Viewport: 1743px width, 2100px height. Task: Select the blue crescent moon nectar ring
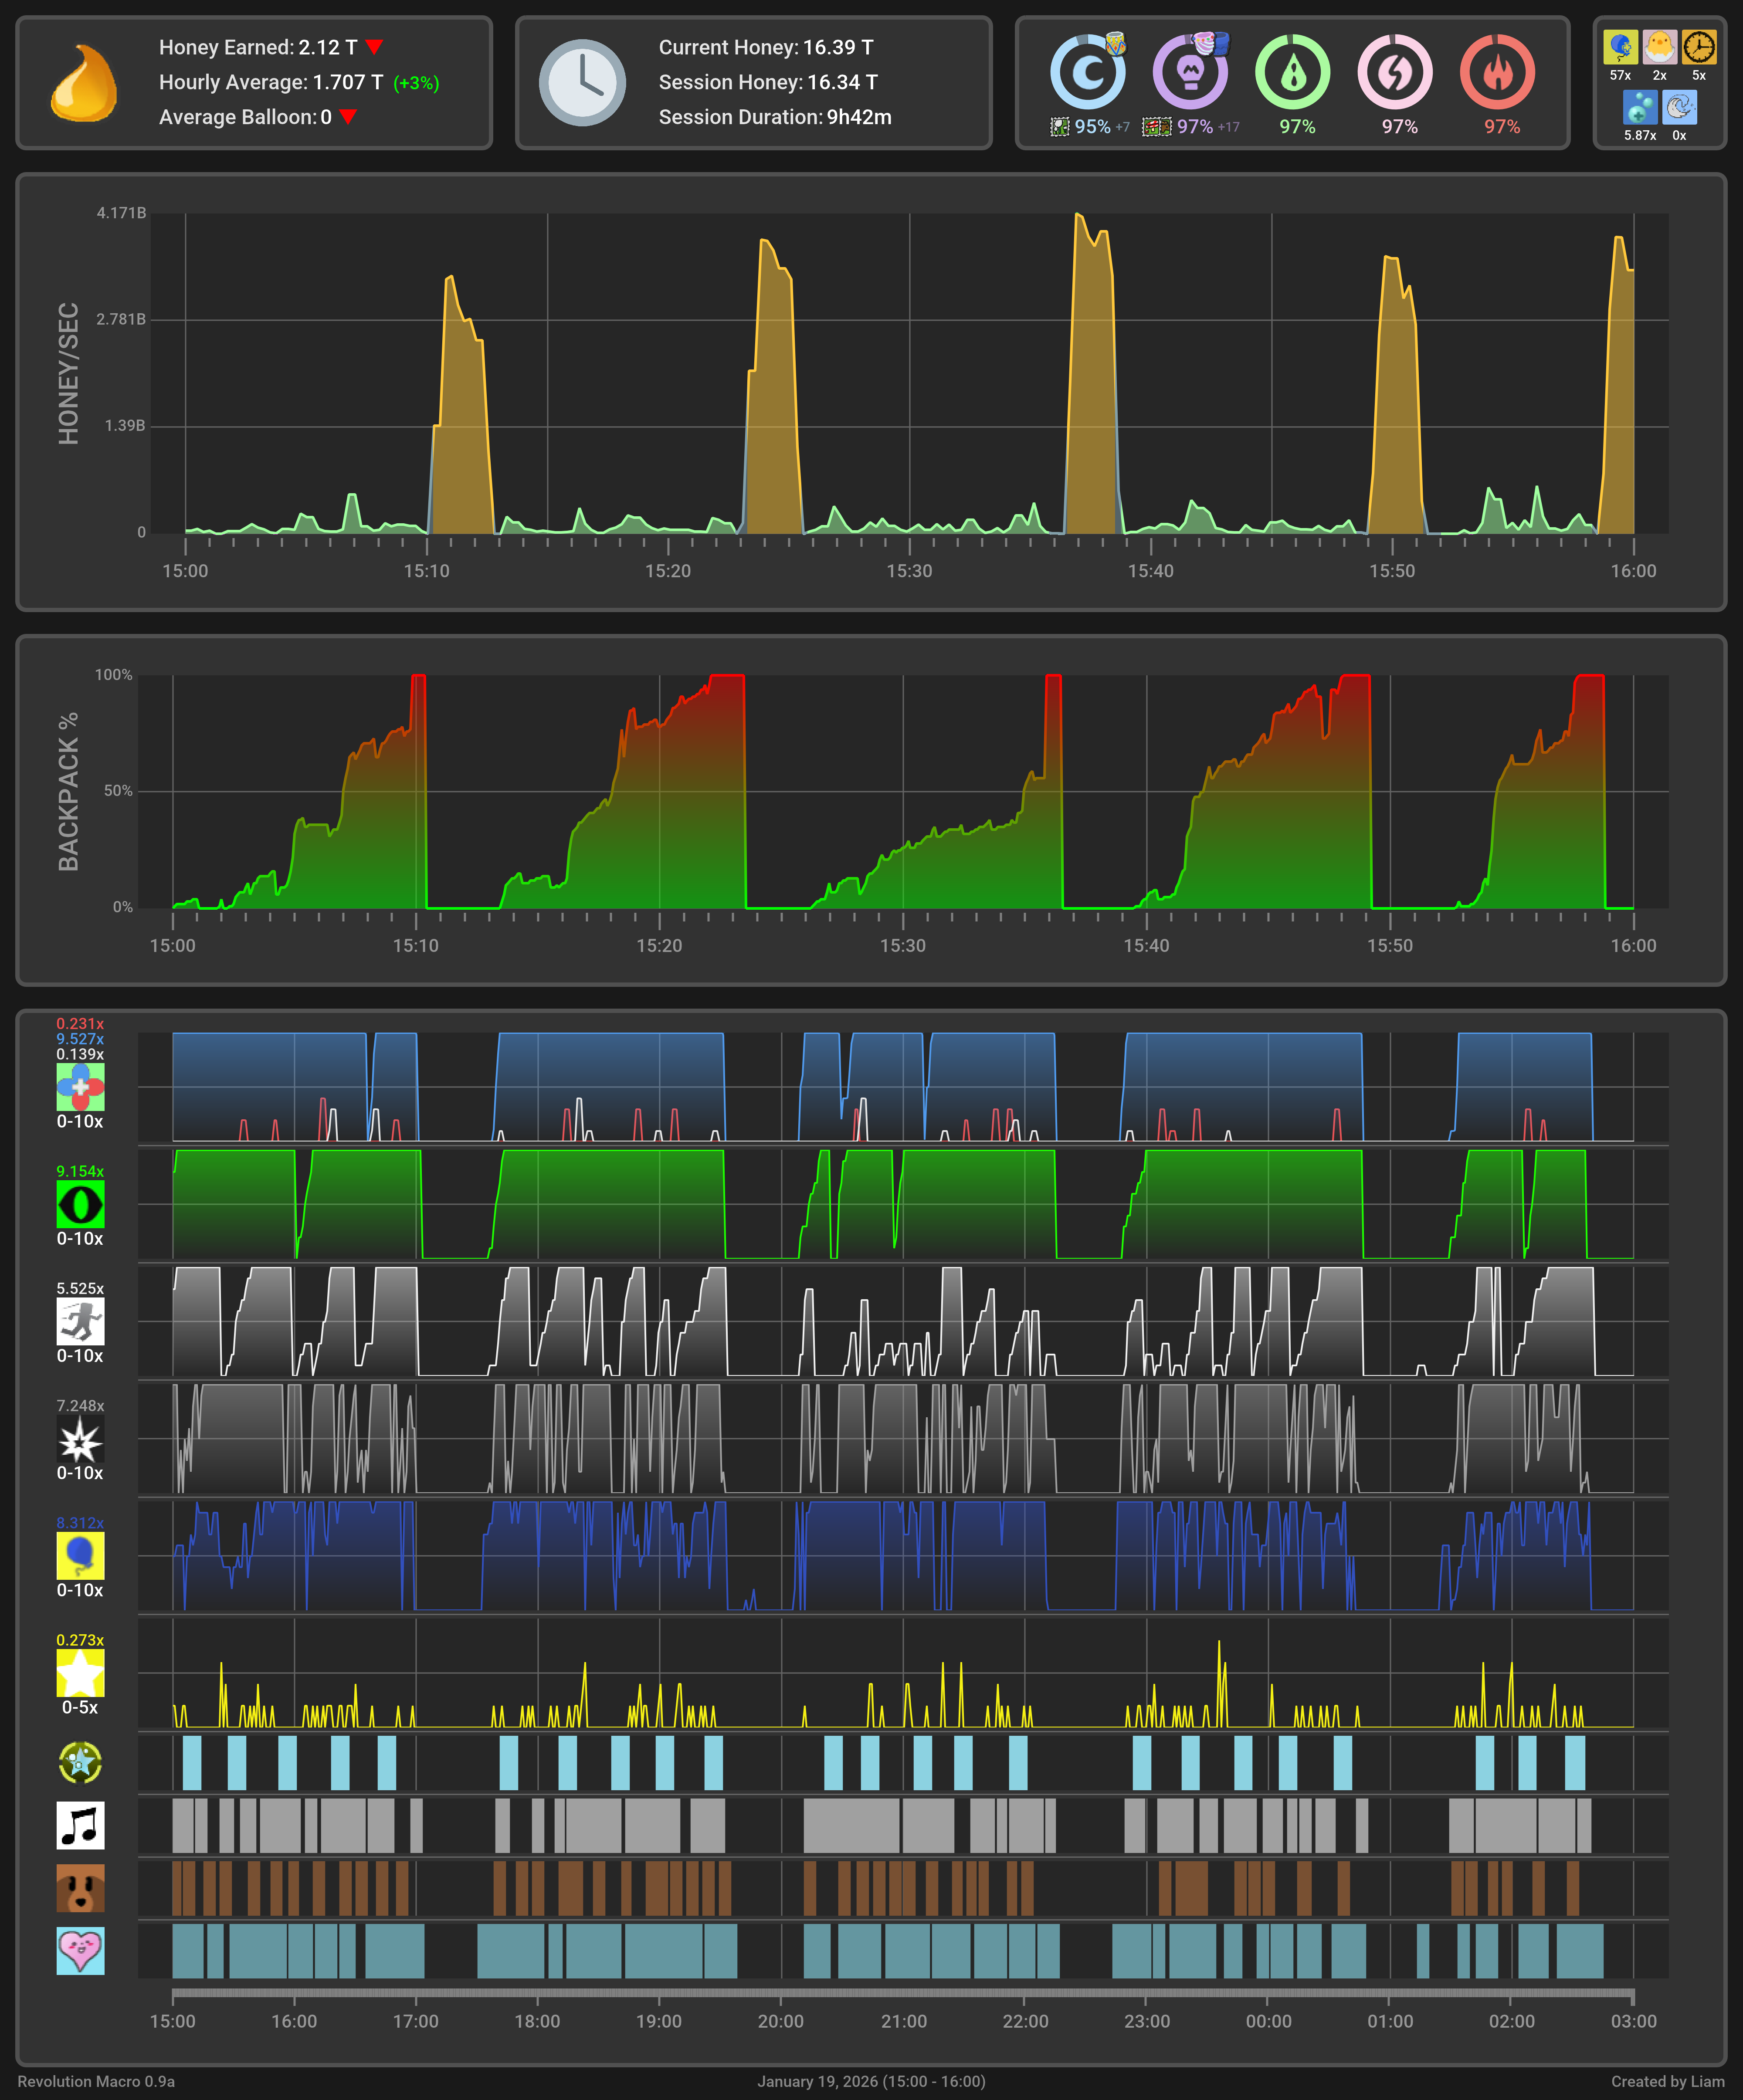tap(1088, 72)
